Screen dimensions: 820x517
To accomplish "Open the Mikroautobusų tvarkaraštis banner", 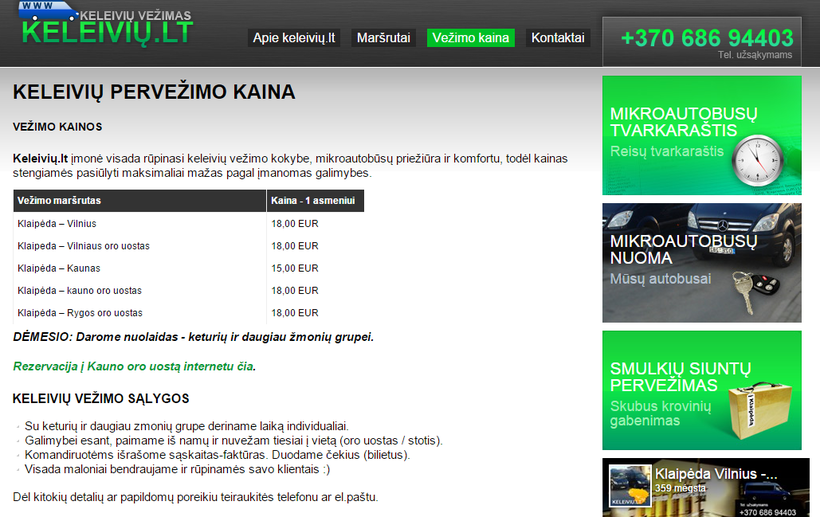I will click(702, 135).
